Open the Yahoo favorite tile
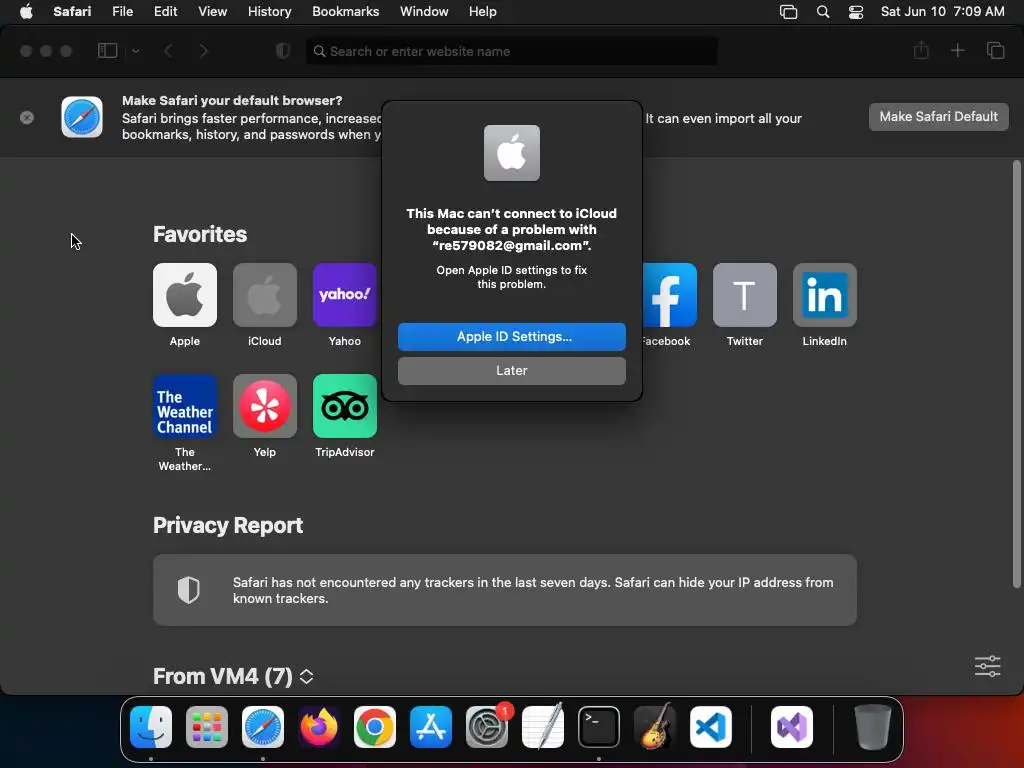1024x768 pixels. 345,295
